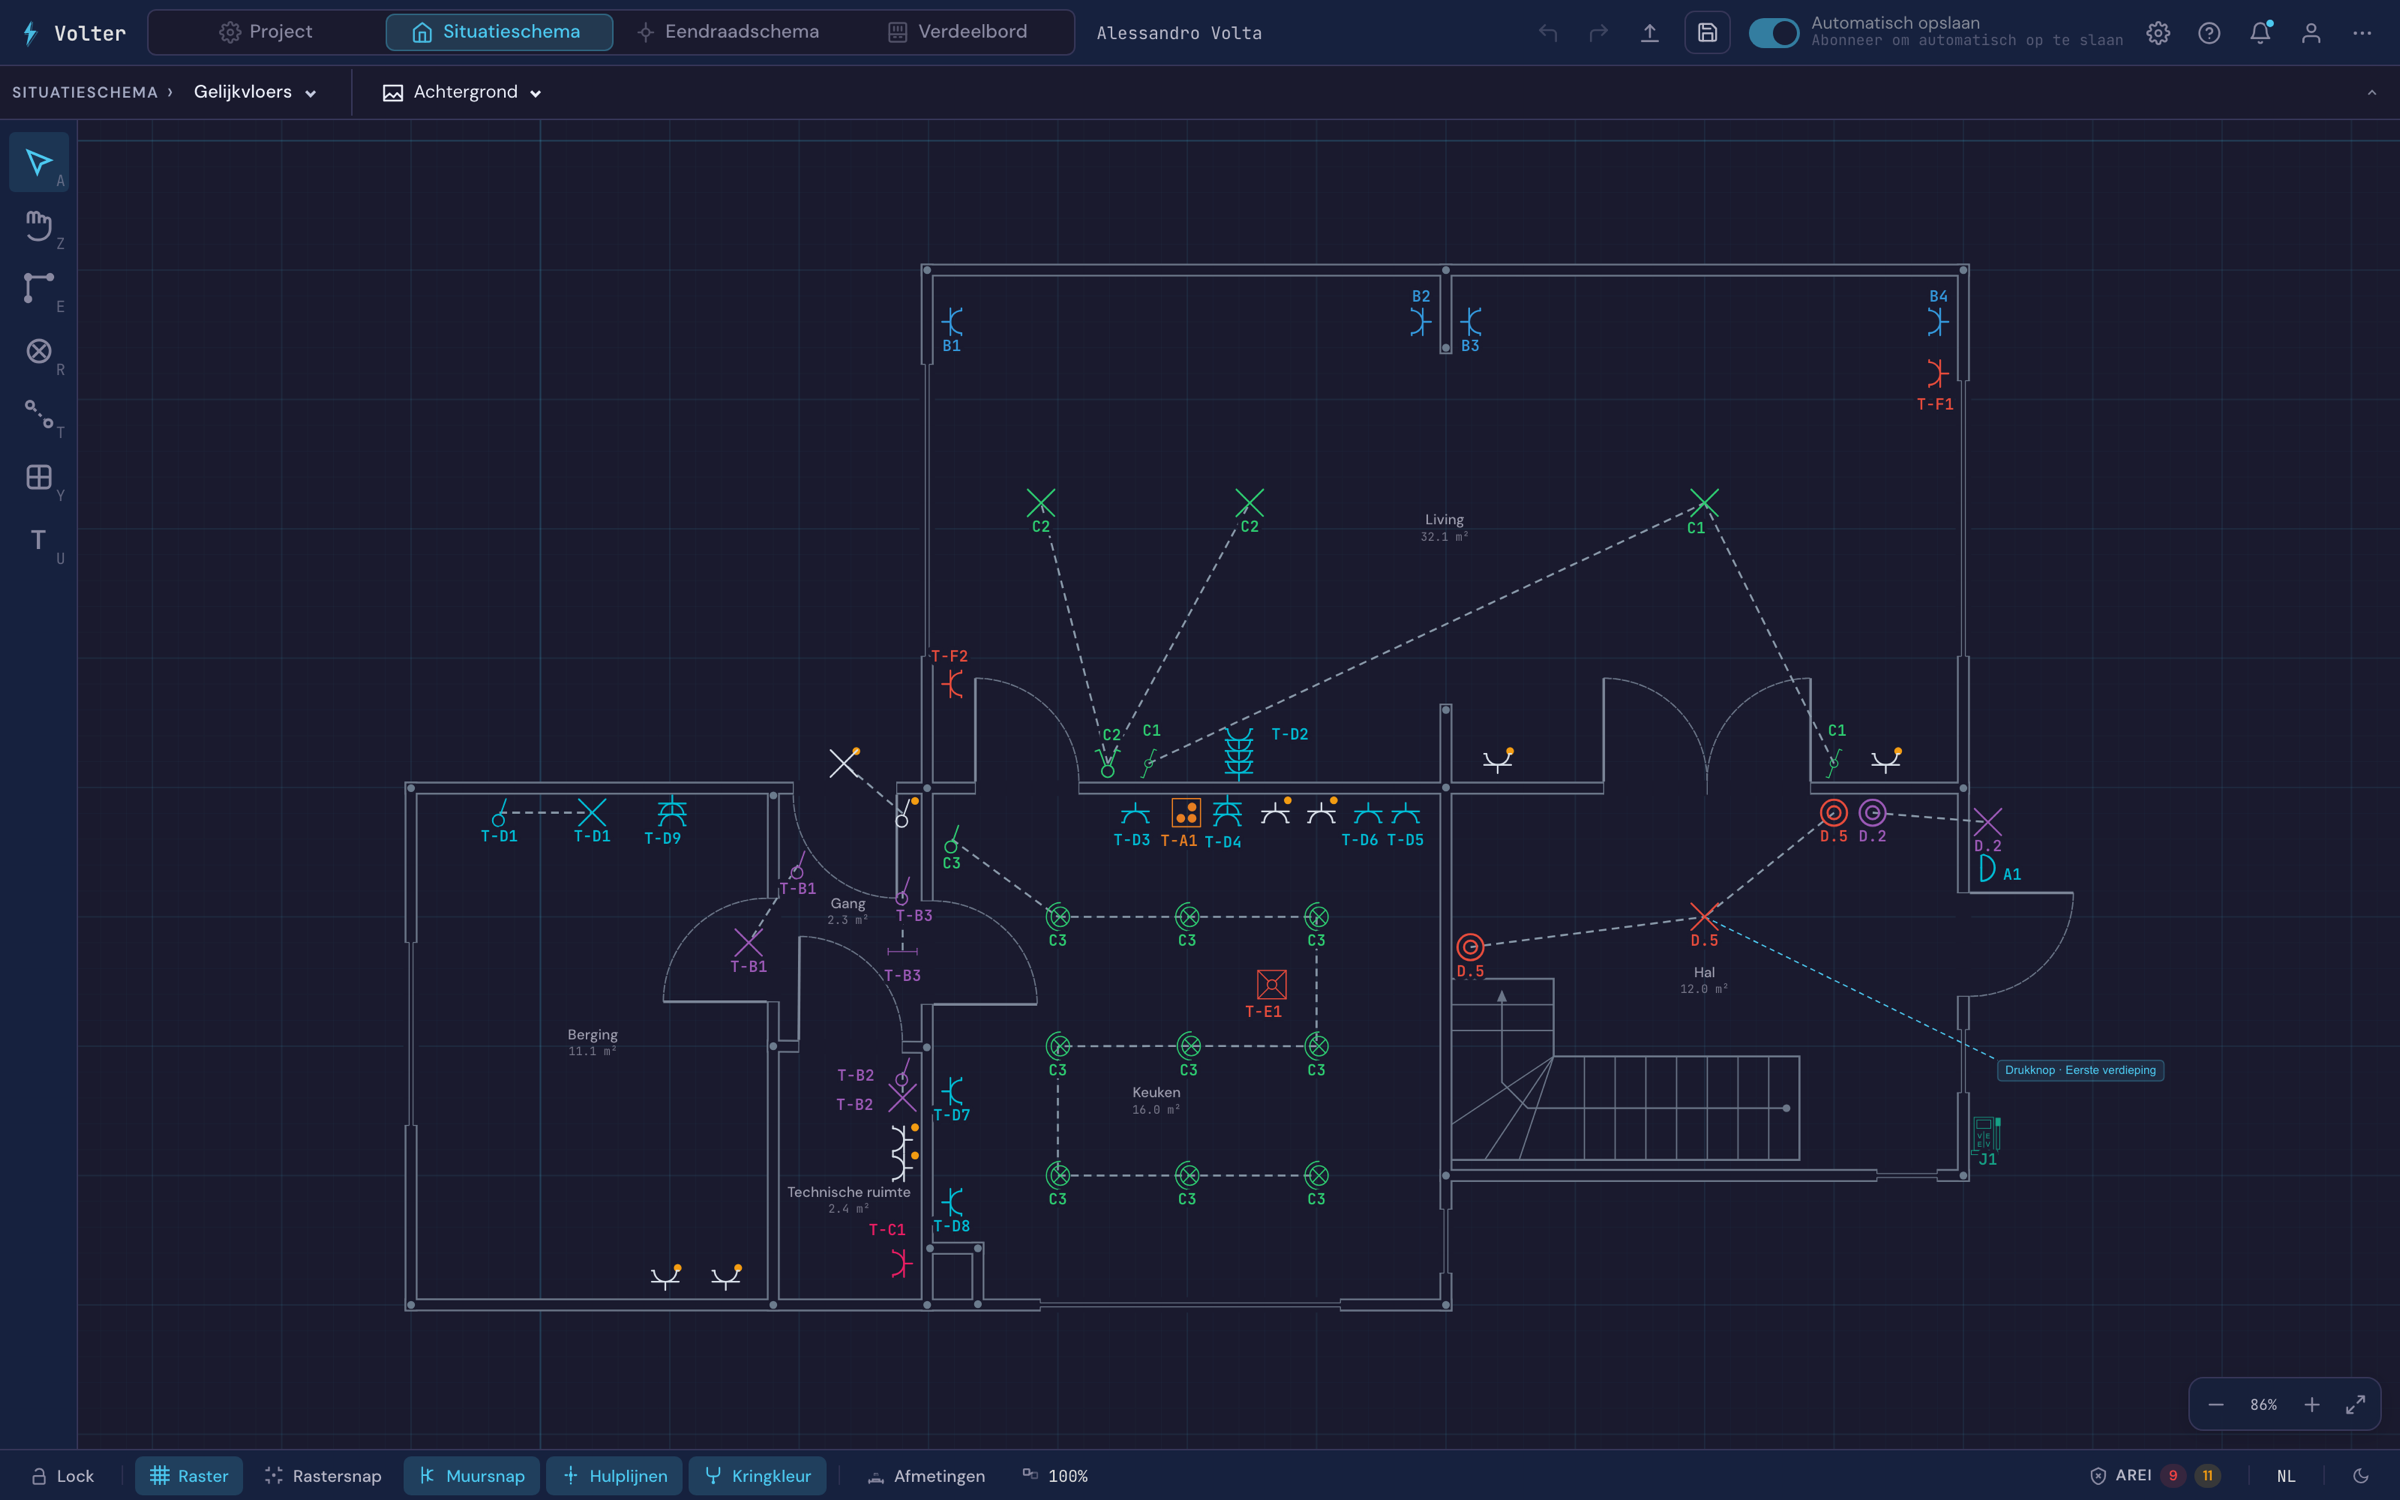Open the NL language selector
This screenshot has width=2400, height=1500.
[x=2286, y=1476]
